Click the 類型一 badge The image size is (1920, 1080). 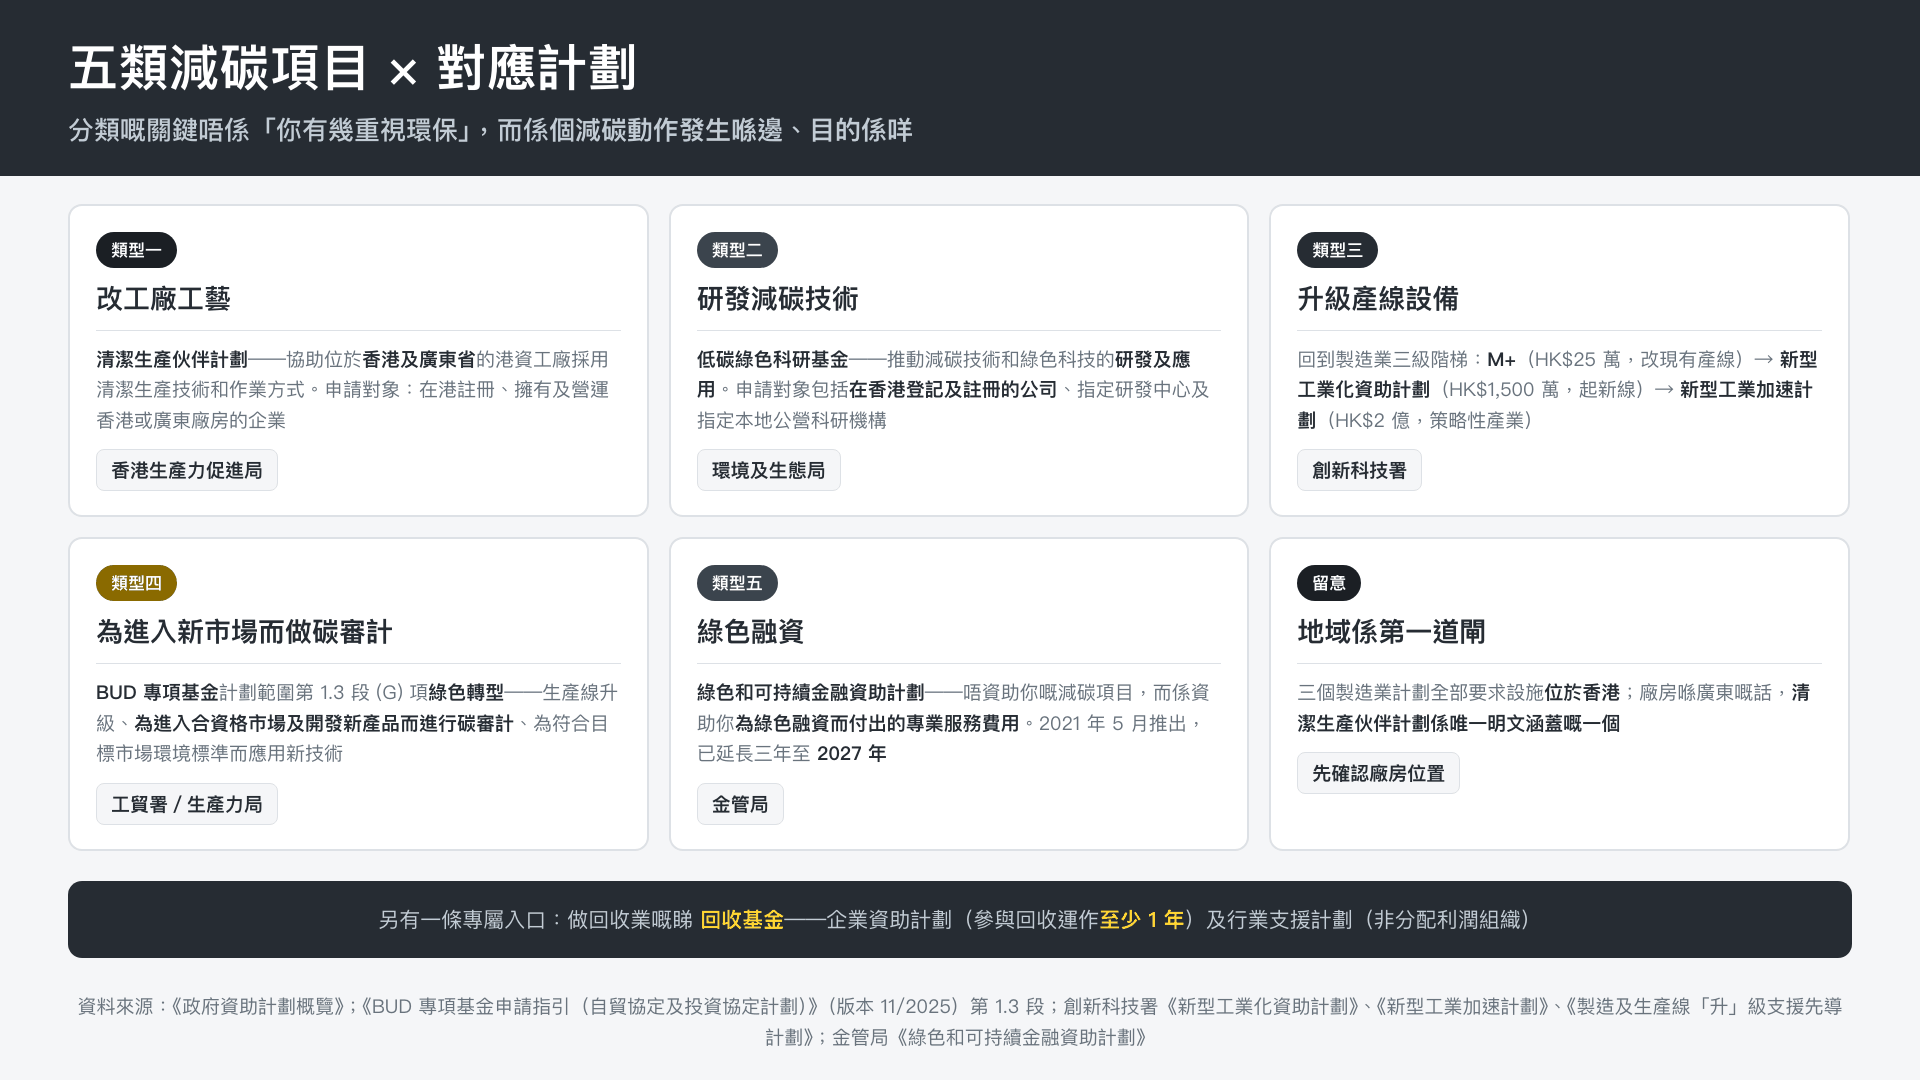coord(136,250)
